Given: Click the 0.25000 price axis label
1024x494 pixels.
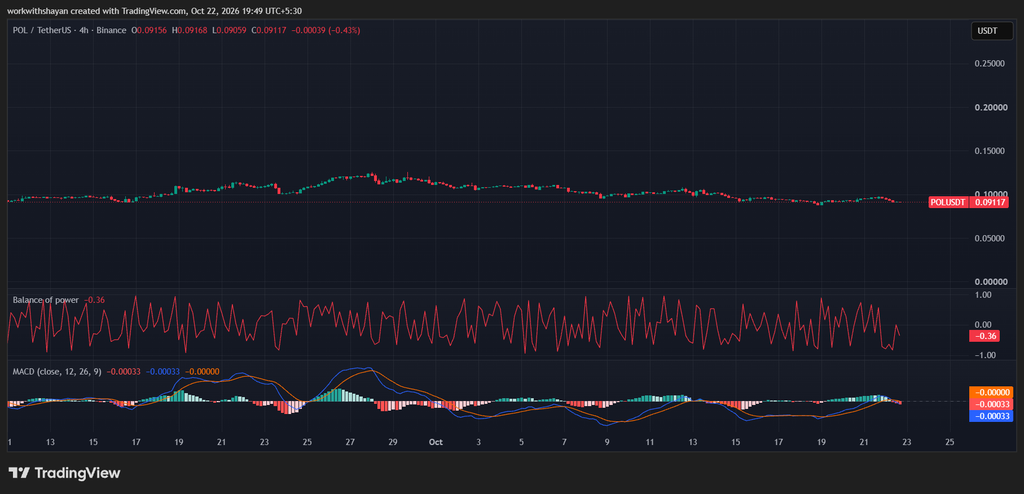Looking at the screenshot, I should (x=990, y=63).
